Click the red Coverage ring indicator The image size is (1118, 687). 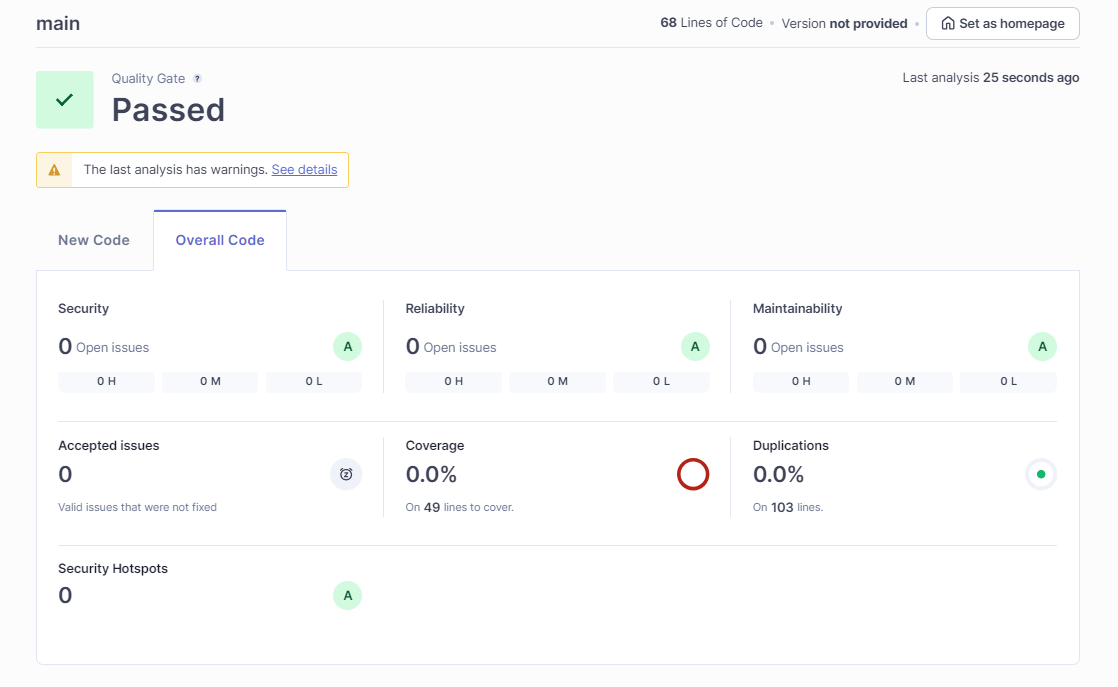click(693, 474)
